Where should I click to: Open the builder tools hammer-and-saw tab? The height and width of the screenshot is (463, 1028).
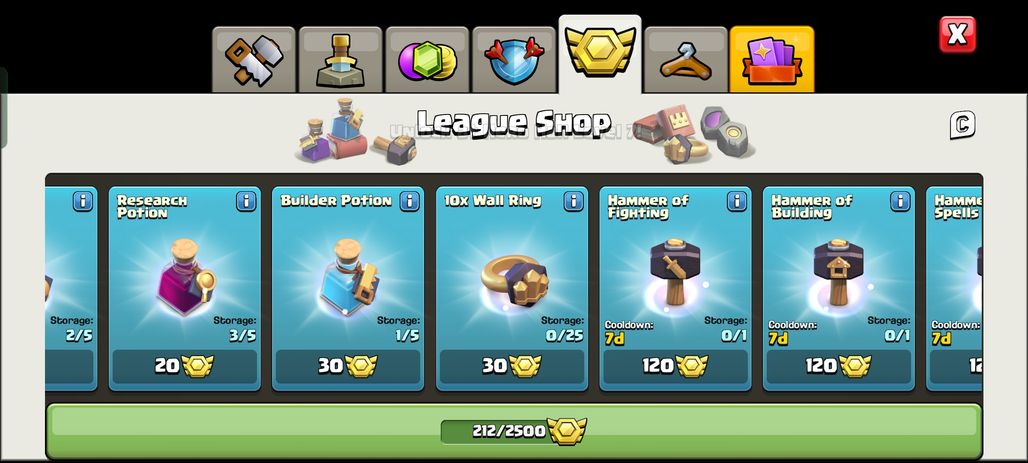pos(254,60)
